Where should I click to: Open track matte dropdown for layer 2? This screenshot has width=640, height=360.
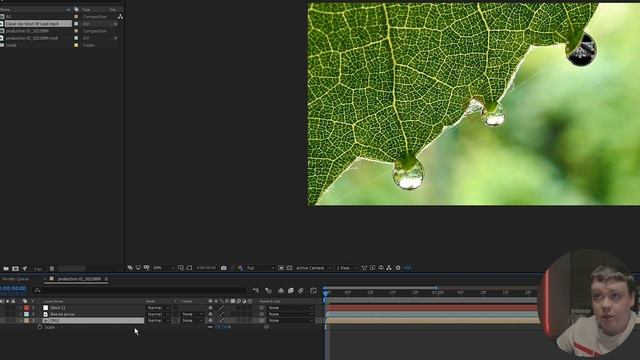click(x=192, y=314)
